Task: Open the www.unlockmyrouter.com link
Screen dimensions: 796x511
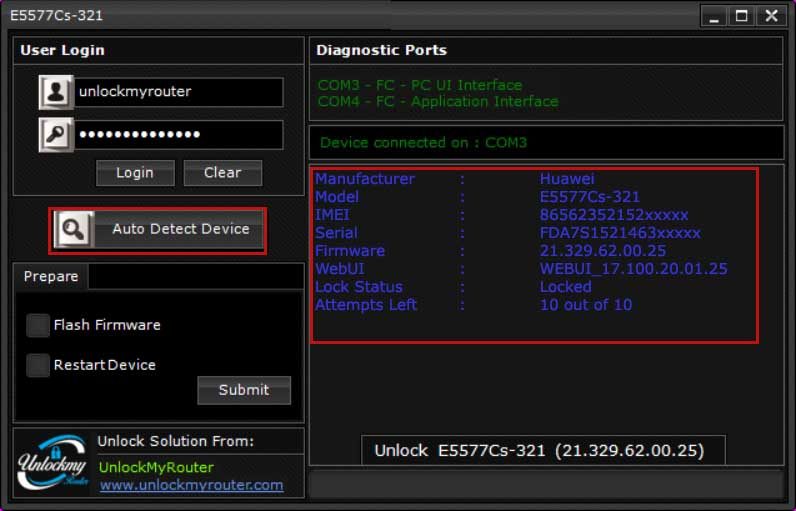Action: (x=192, y=485)
